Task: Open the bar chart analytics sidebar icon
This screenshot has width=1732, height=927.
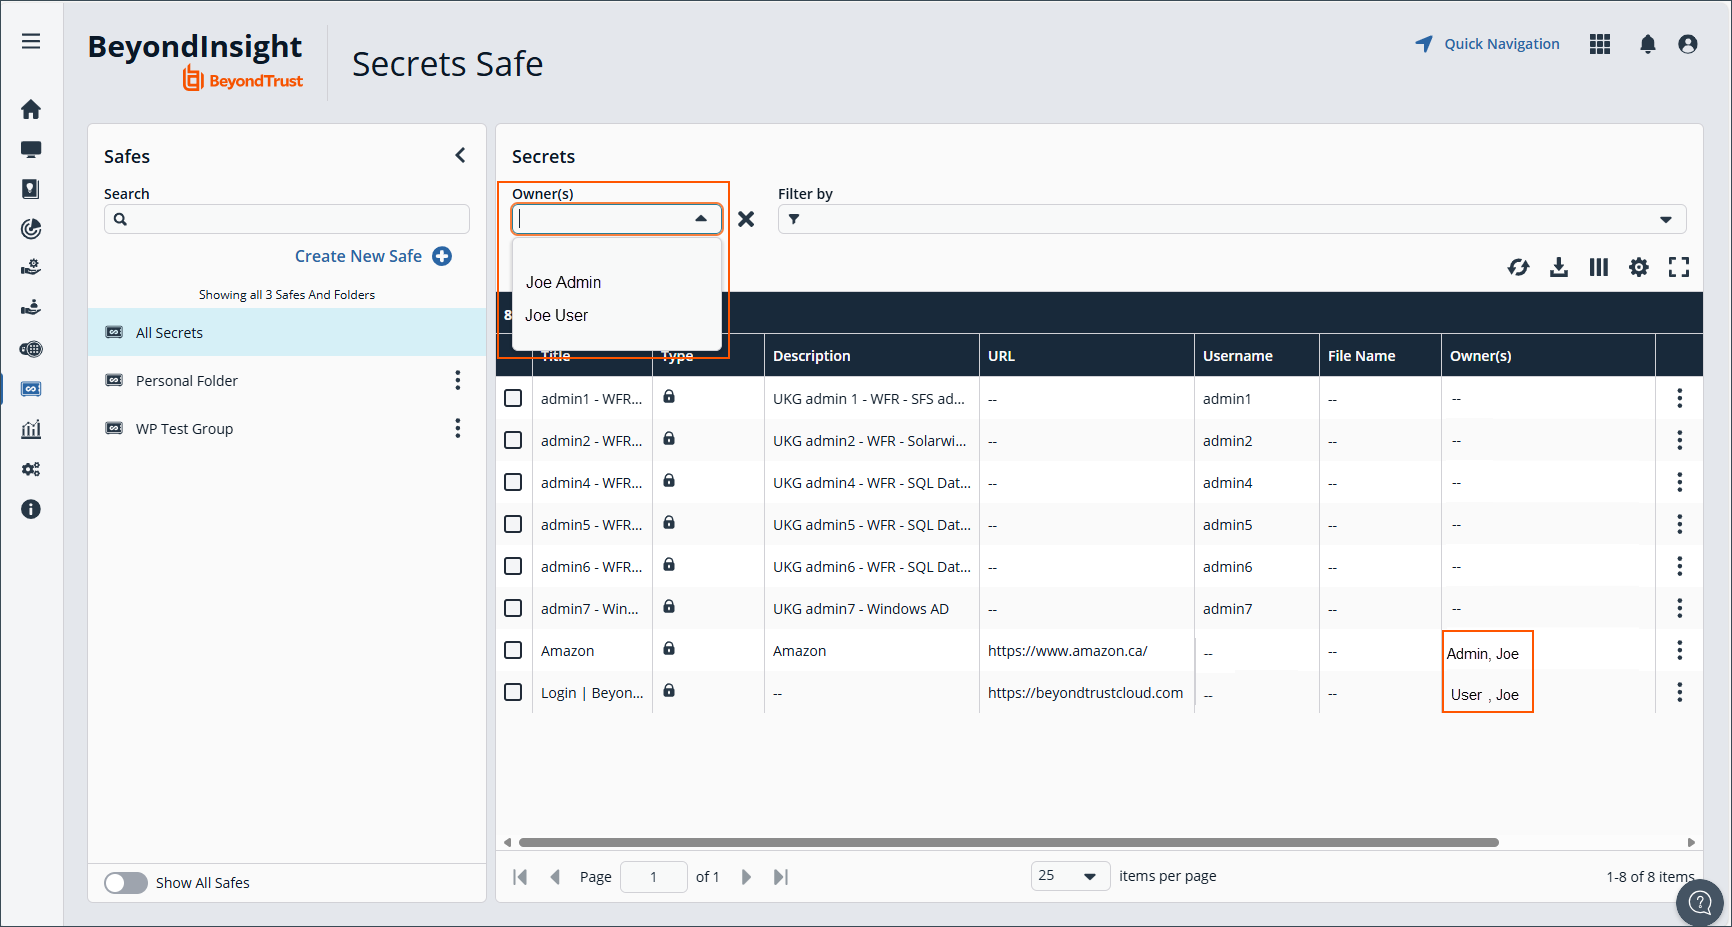Action: 31,429
